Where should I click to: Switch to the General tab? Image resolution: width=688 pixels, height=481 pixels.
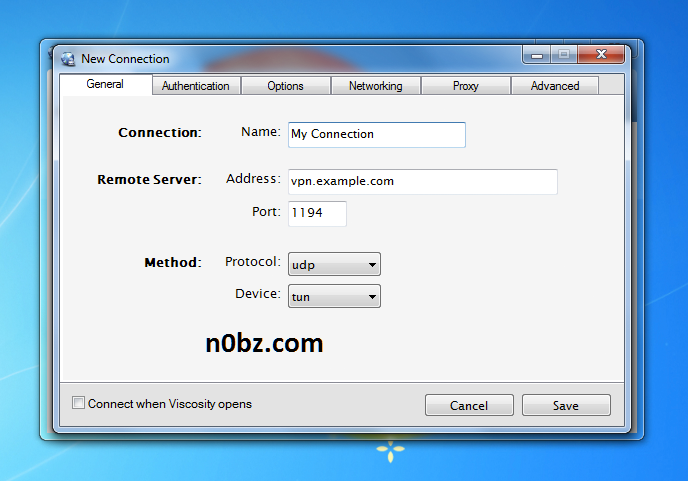105,84
